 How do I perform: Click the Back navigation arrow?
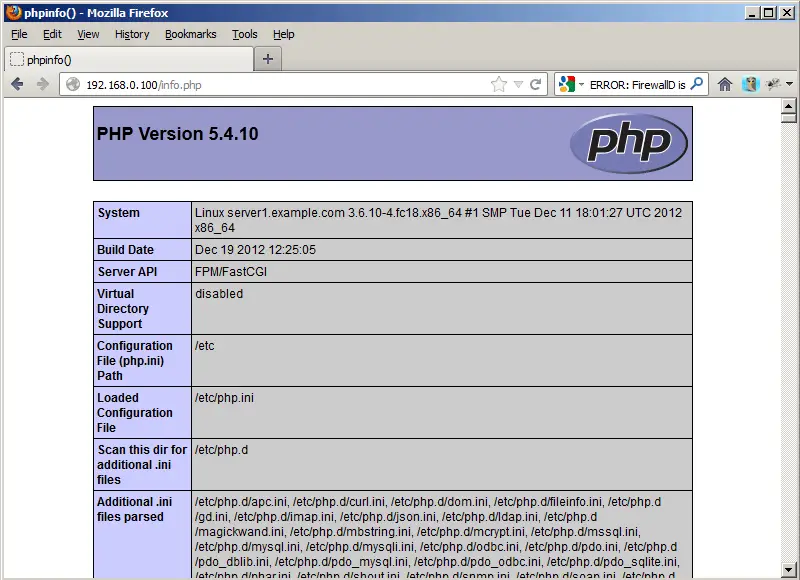click(x=17, y=85)
